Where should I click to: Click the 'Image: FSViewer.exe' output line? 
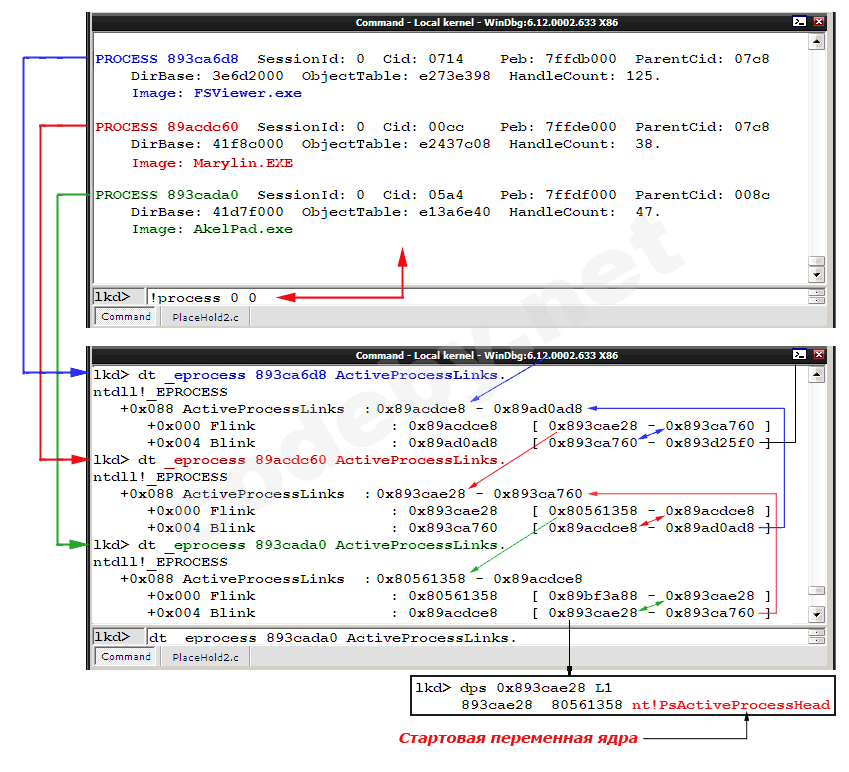tap(217, 93)
